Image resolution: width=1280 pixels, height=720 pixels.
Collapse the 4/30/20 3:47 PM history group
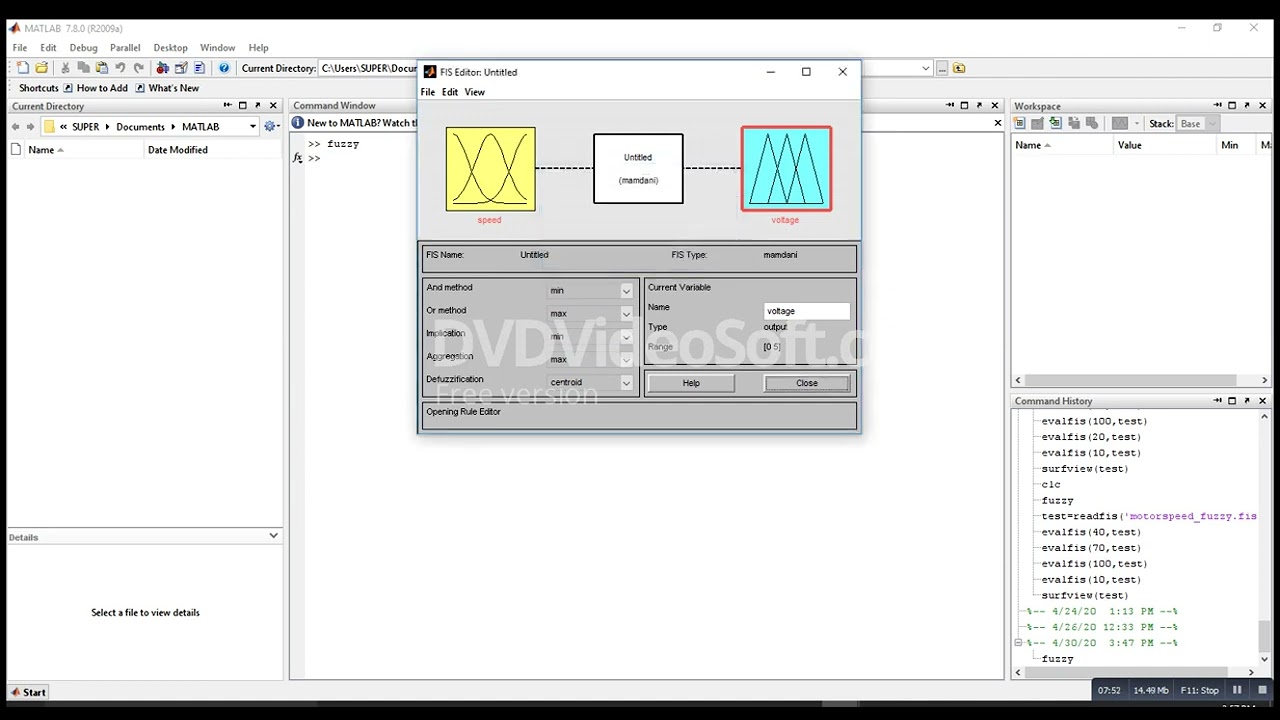[1018, 643]
